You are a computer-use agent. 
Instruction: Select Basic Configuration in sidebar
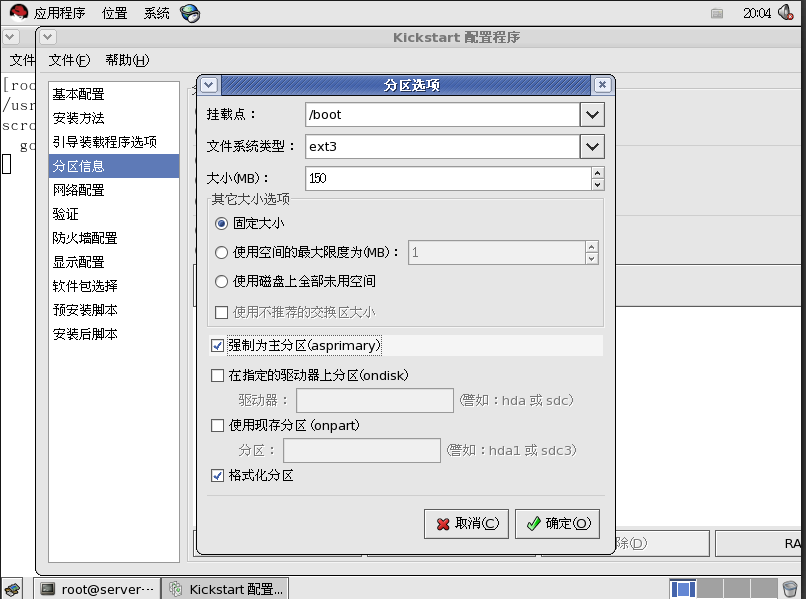click(114, 95)
